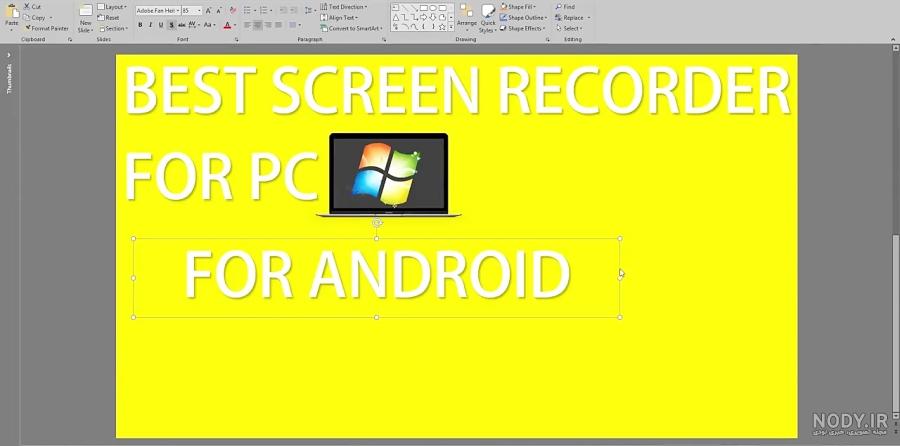The height and width of the screenshot is (446, 900).
Task: Open the Text Direction menu
Action: [343, 7]
